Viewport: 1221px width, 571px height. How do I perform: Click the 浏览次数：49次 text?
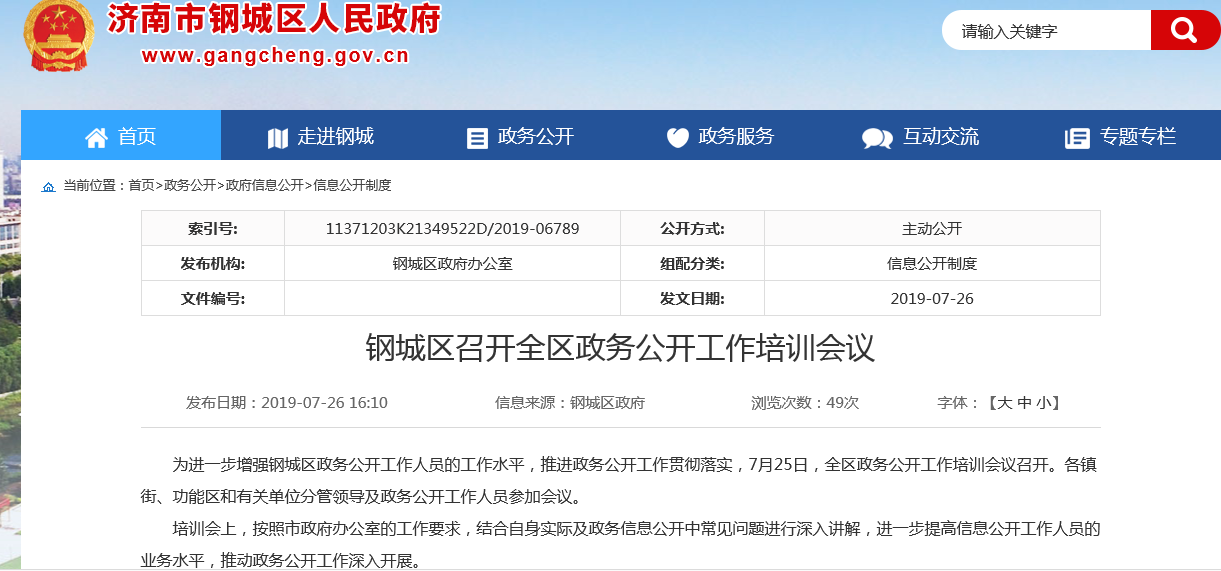pyautogui.click(x=805, y=403)
